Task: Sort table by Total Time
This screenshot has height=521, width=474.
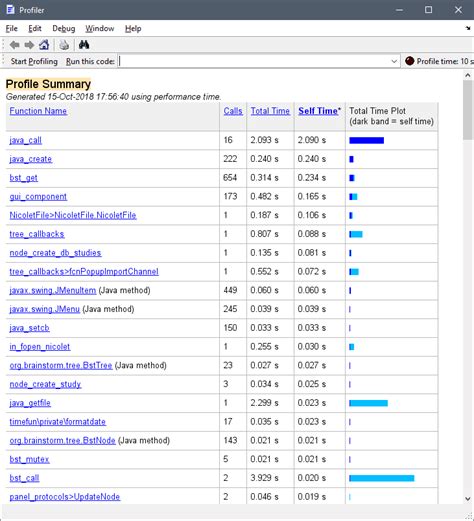Action: point(270,111)
